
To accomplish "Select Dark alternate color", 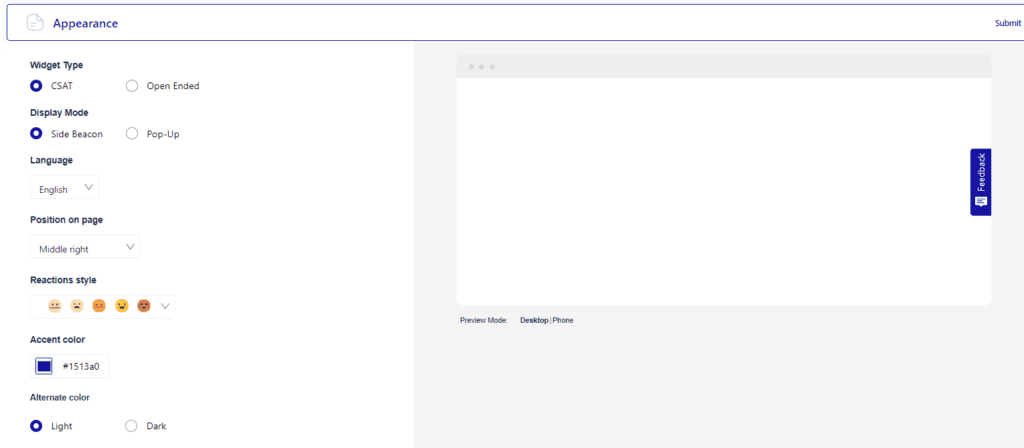I will pyautogui.click(x=131, y=426).
